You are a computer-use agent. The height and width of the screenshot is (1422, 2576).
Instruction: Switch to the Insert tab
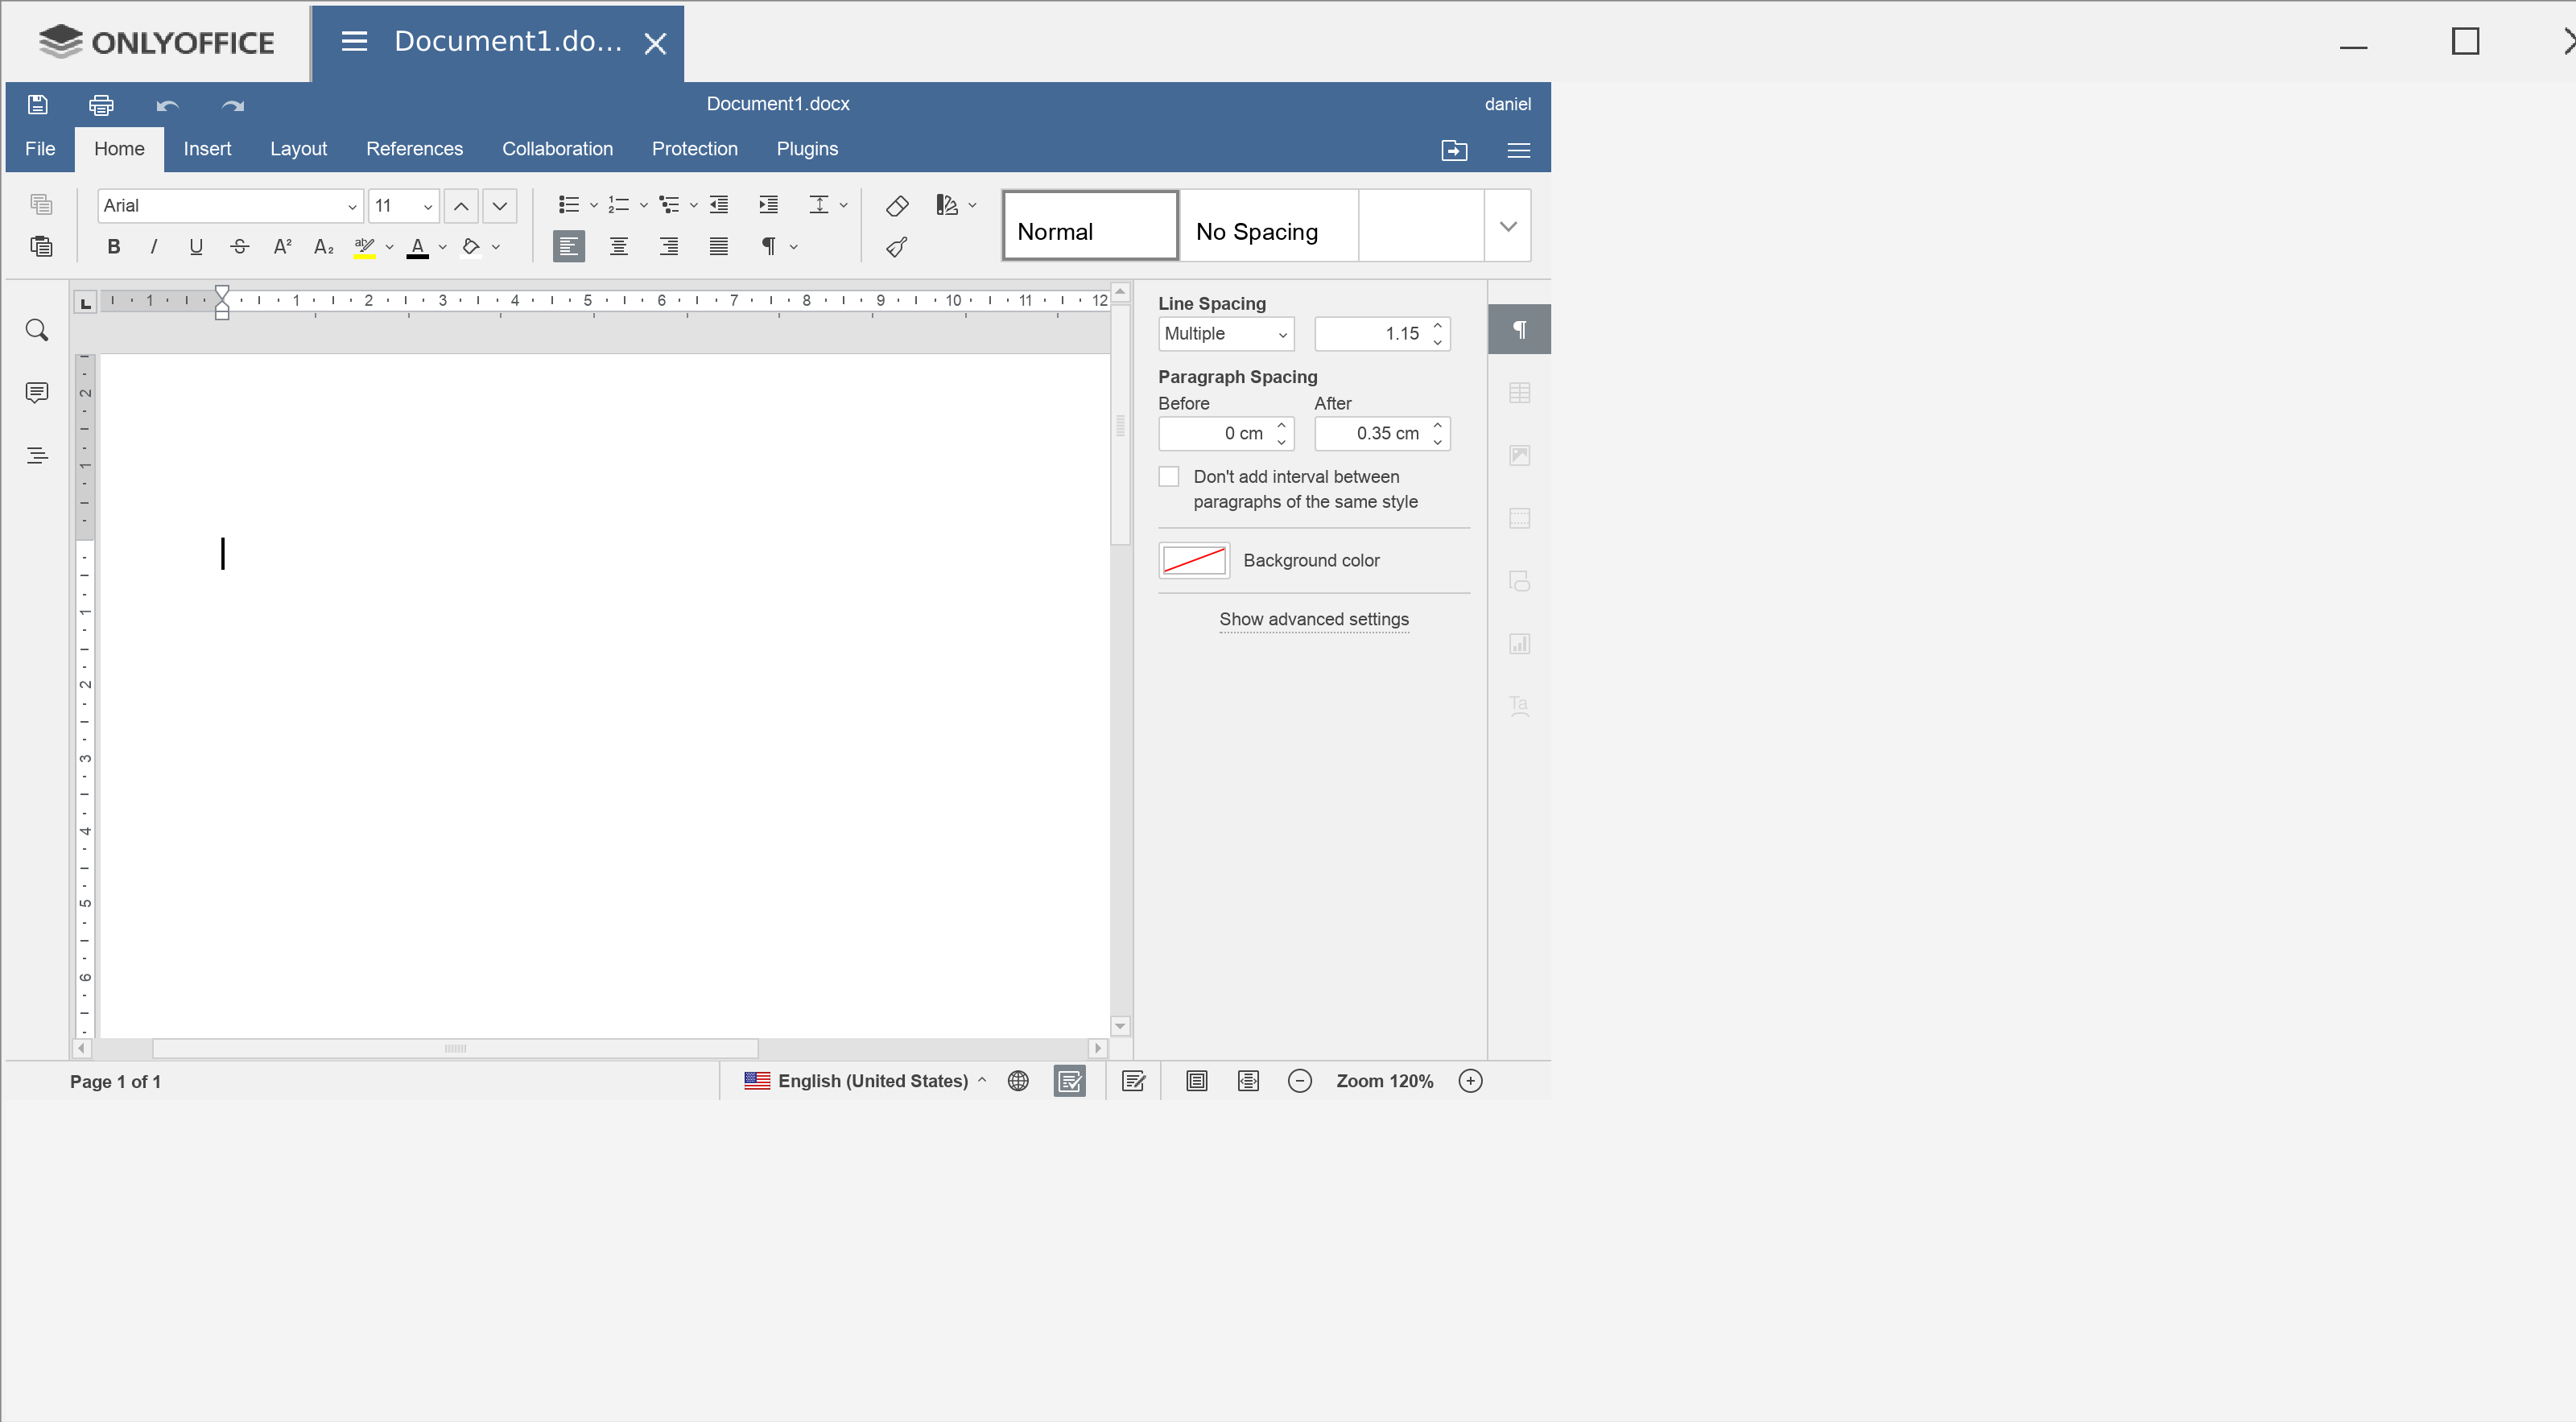[207, 149]
